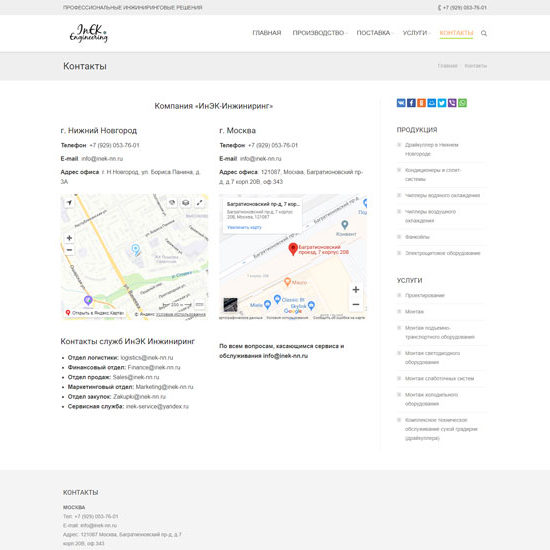Share page via WhatsApp icon
This screenshot has height=550, width=550.
[462, 103]
